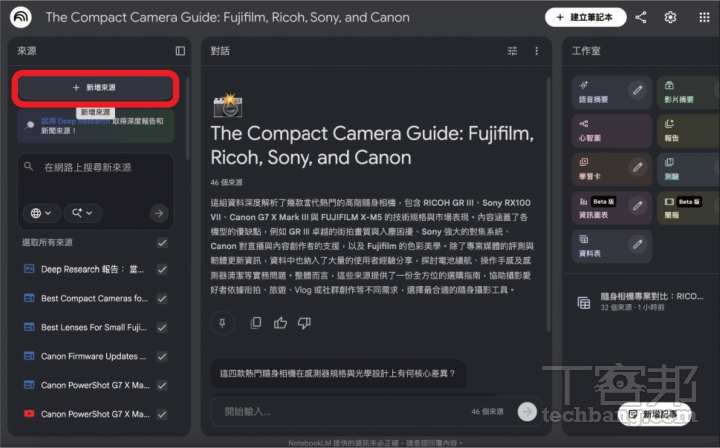The height and width of the screenshot is (448, 720).
Task: Uncheck the Best Compact Cameras source checkbox
Action: (162, 298)
